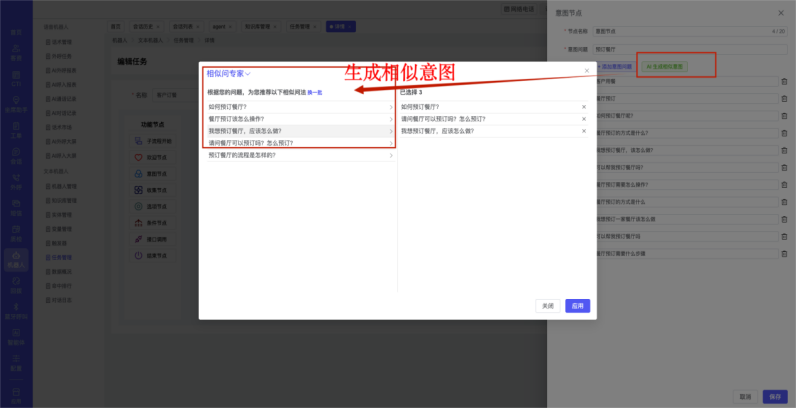Click 换一批 to refresh suggestions
796x408 pixels.
(314, 92)
